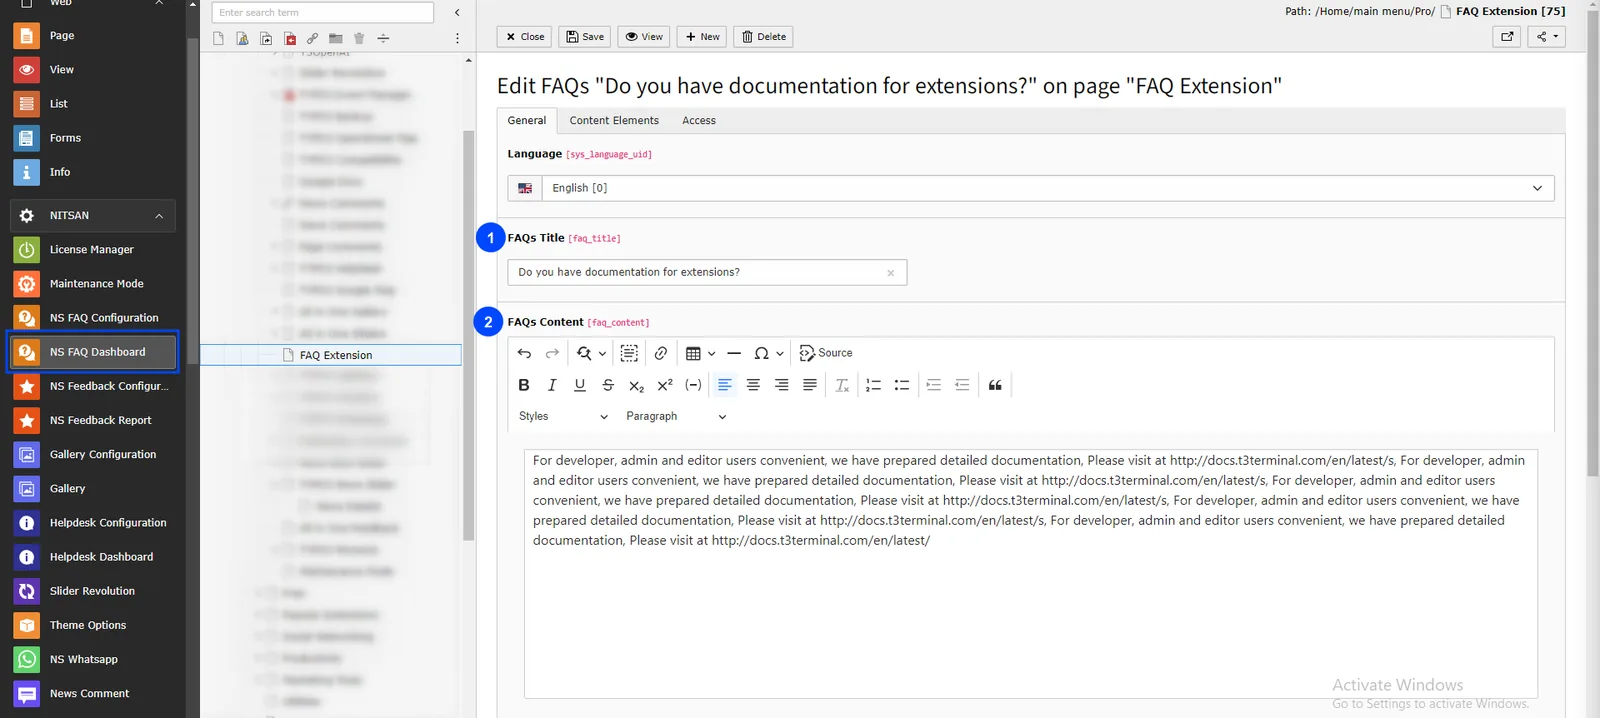Click inside the FAQs Content text area

click(x=1031, y=573)
